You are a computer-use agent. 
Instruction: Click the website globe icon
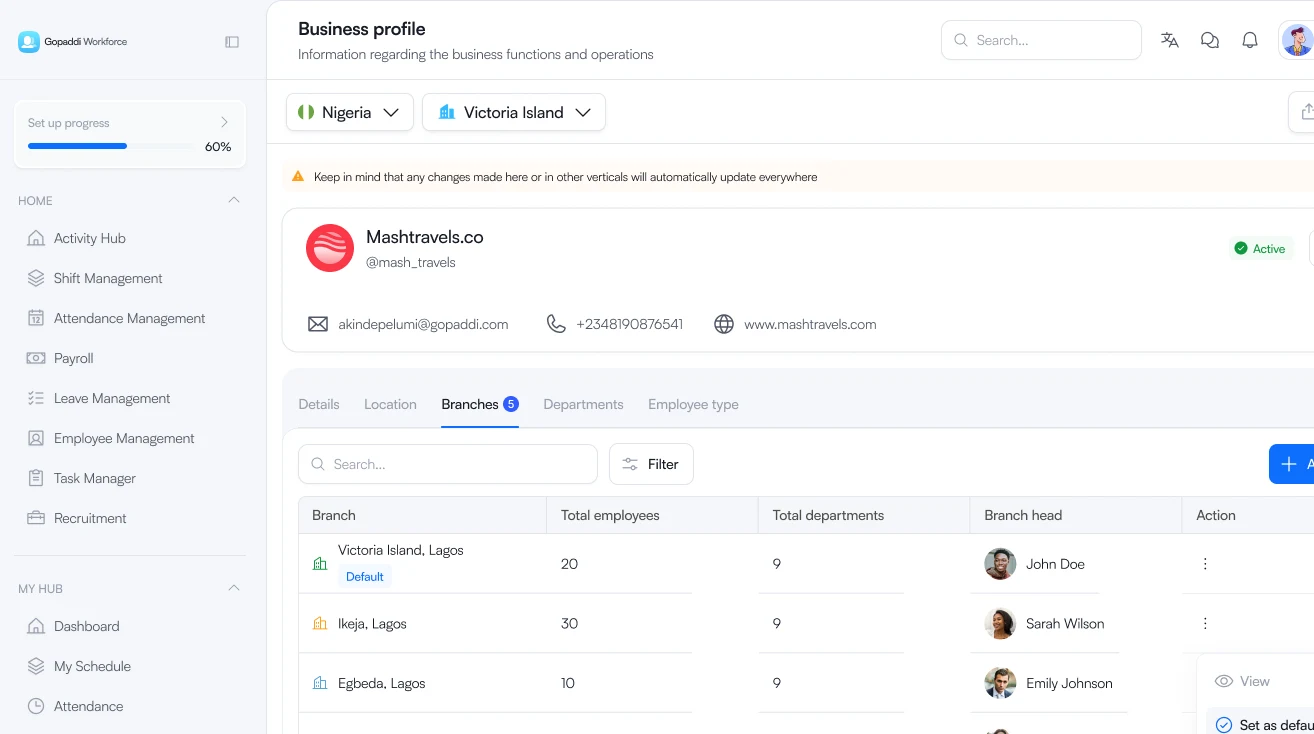[724, 324]
